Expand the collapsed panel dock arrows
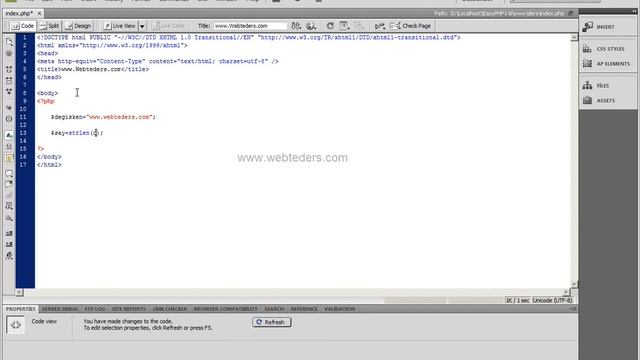The height and width of the screenshot is (360, 640). tap(634, 11)
